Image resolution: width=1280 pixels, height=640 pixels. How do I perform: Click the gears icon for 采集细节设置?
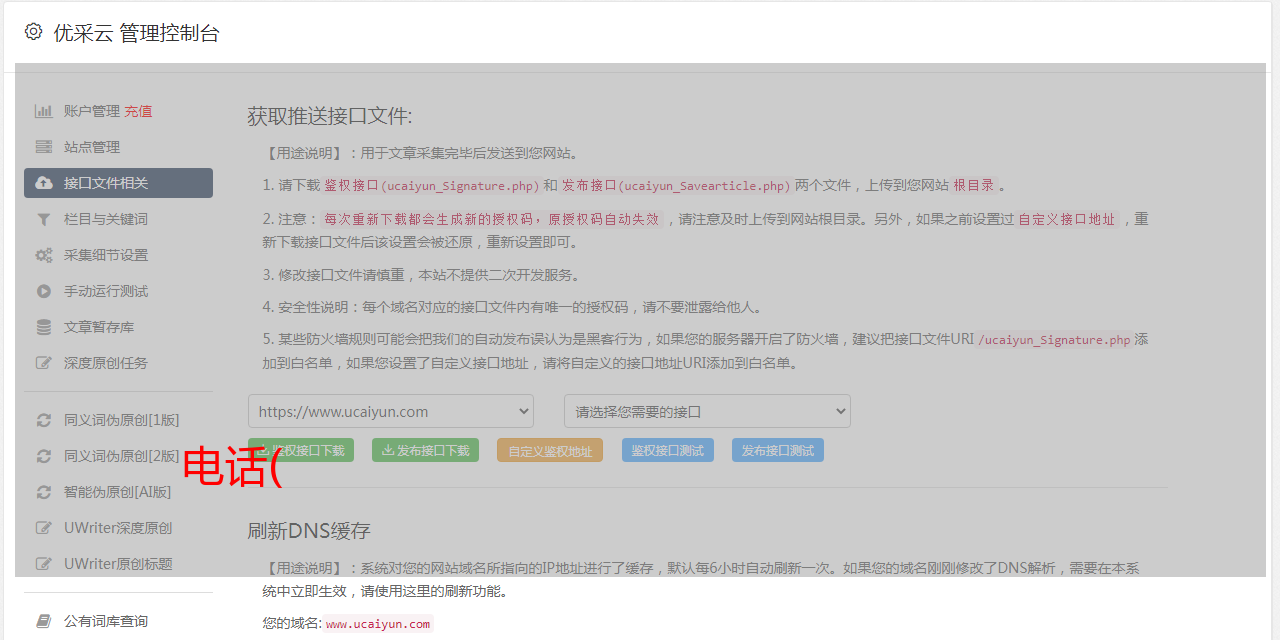pos(44,255)
